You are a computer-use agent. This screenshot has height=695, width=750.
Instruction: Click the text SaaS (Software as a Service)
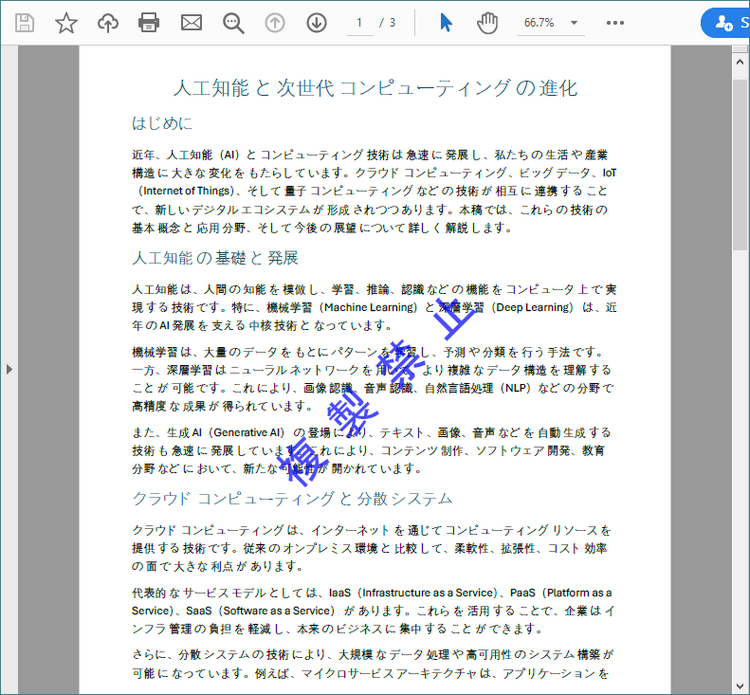click(x=261, y=611)
